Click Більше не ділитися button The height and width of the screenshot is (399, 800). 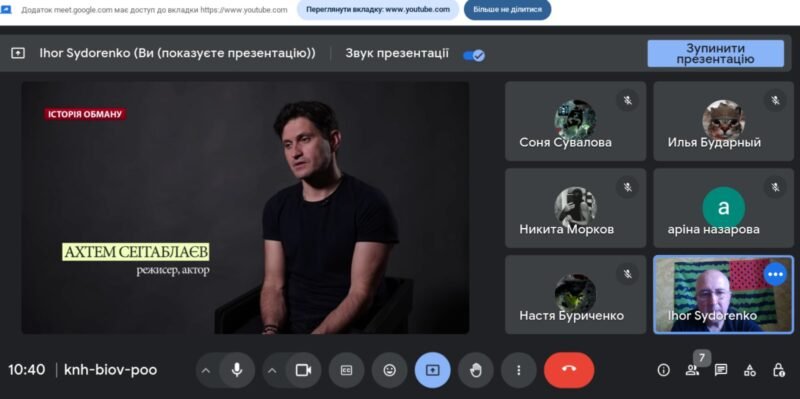(507, 10)
